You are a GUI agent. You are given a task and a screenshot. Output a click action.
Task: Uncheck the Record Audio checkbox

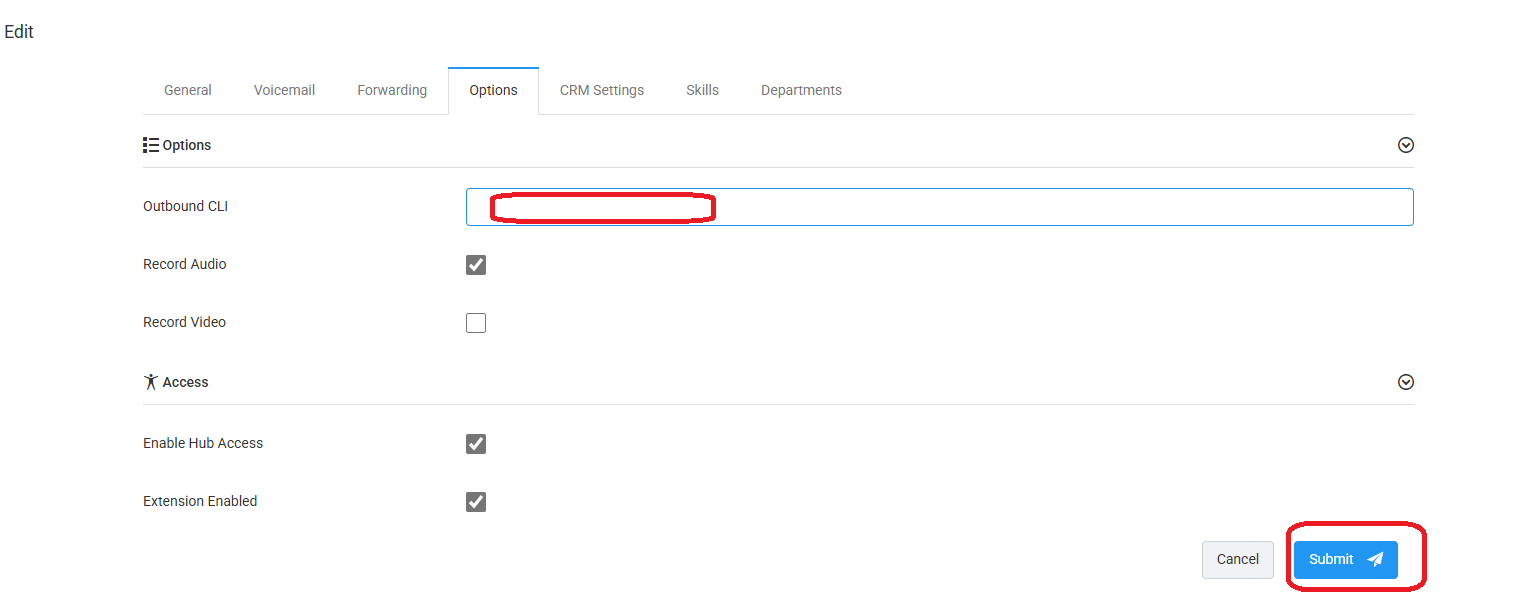pos(476,265)
